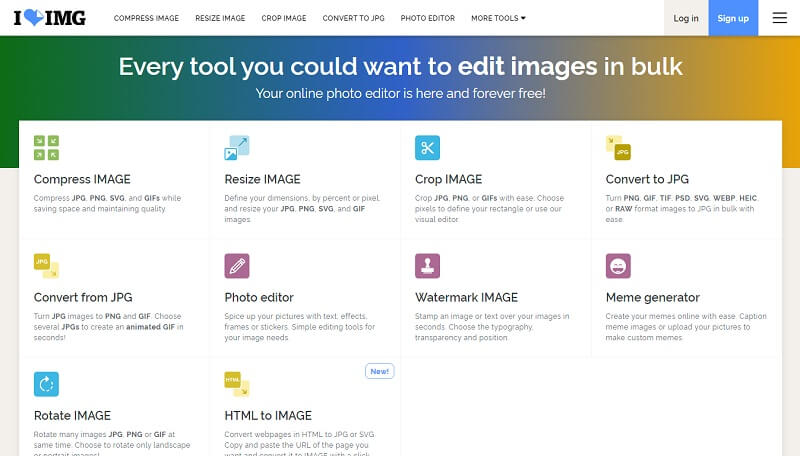
Task: Open CONVERT TO JPG in top navigation
Action: [x=354, y=18]
